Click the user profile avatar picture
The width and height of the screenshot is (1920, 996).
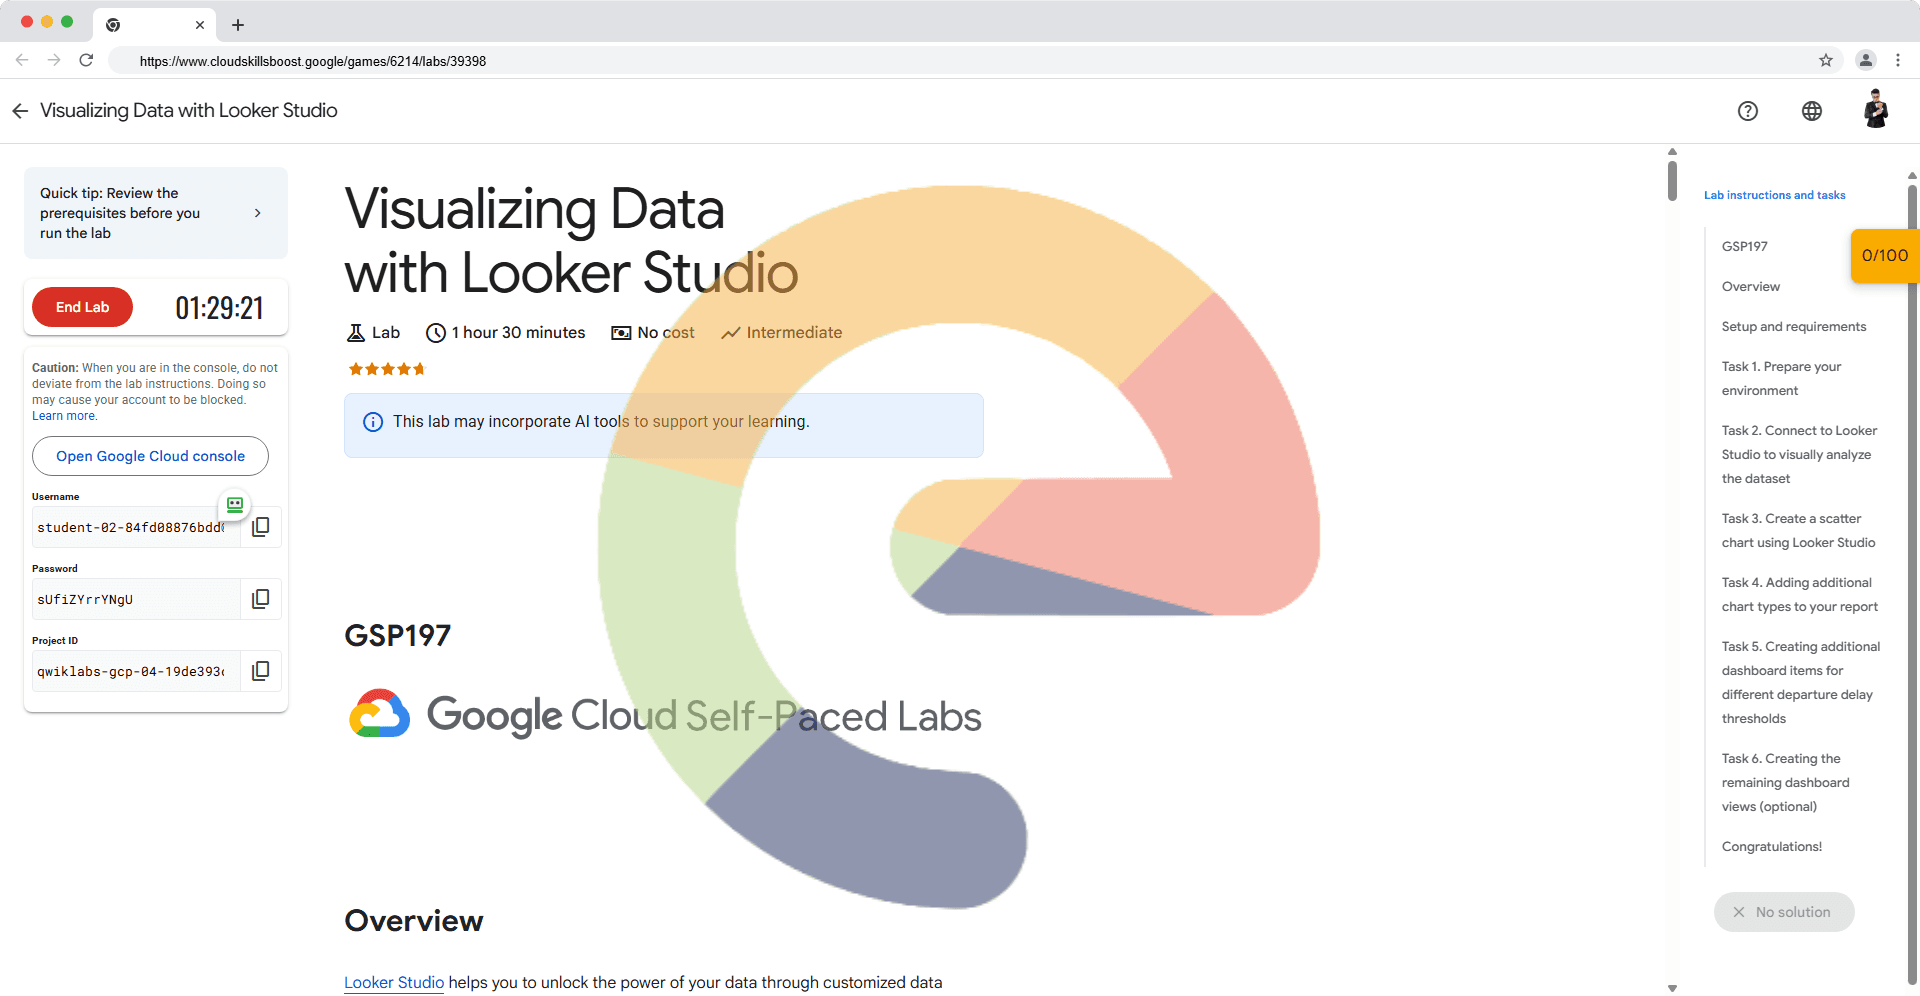tap(1875, 110)
